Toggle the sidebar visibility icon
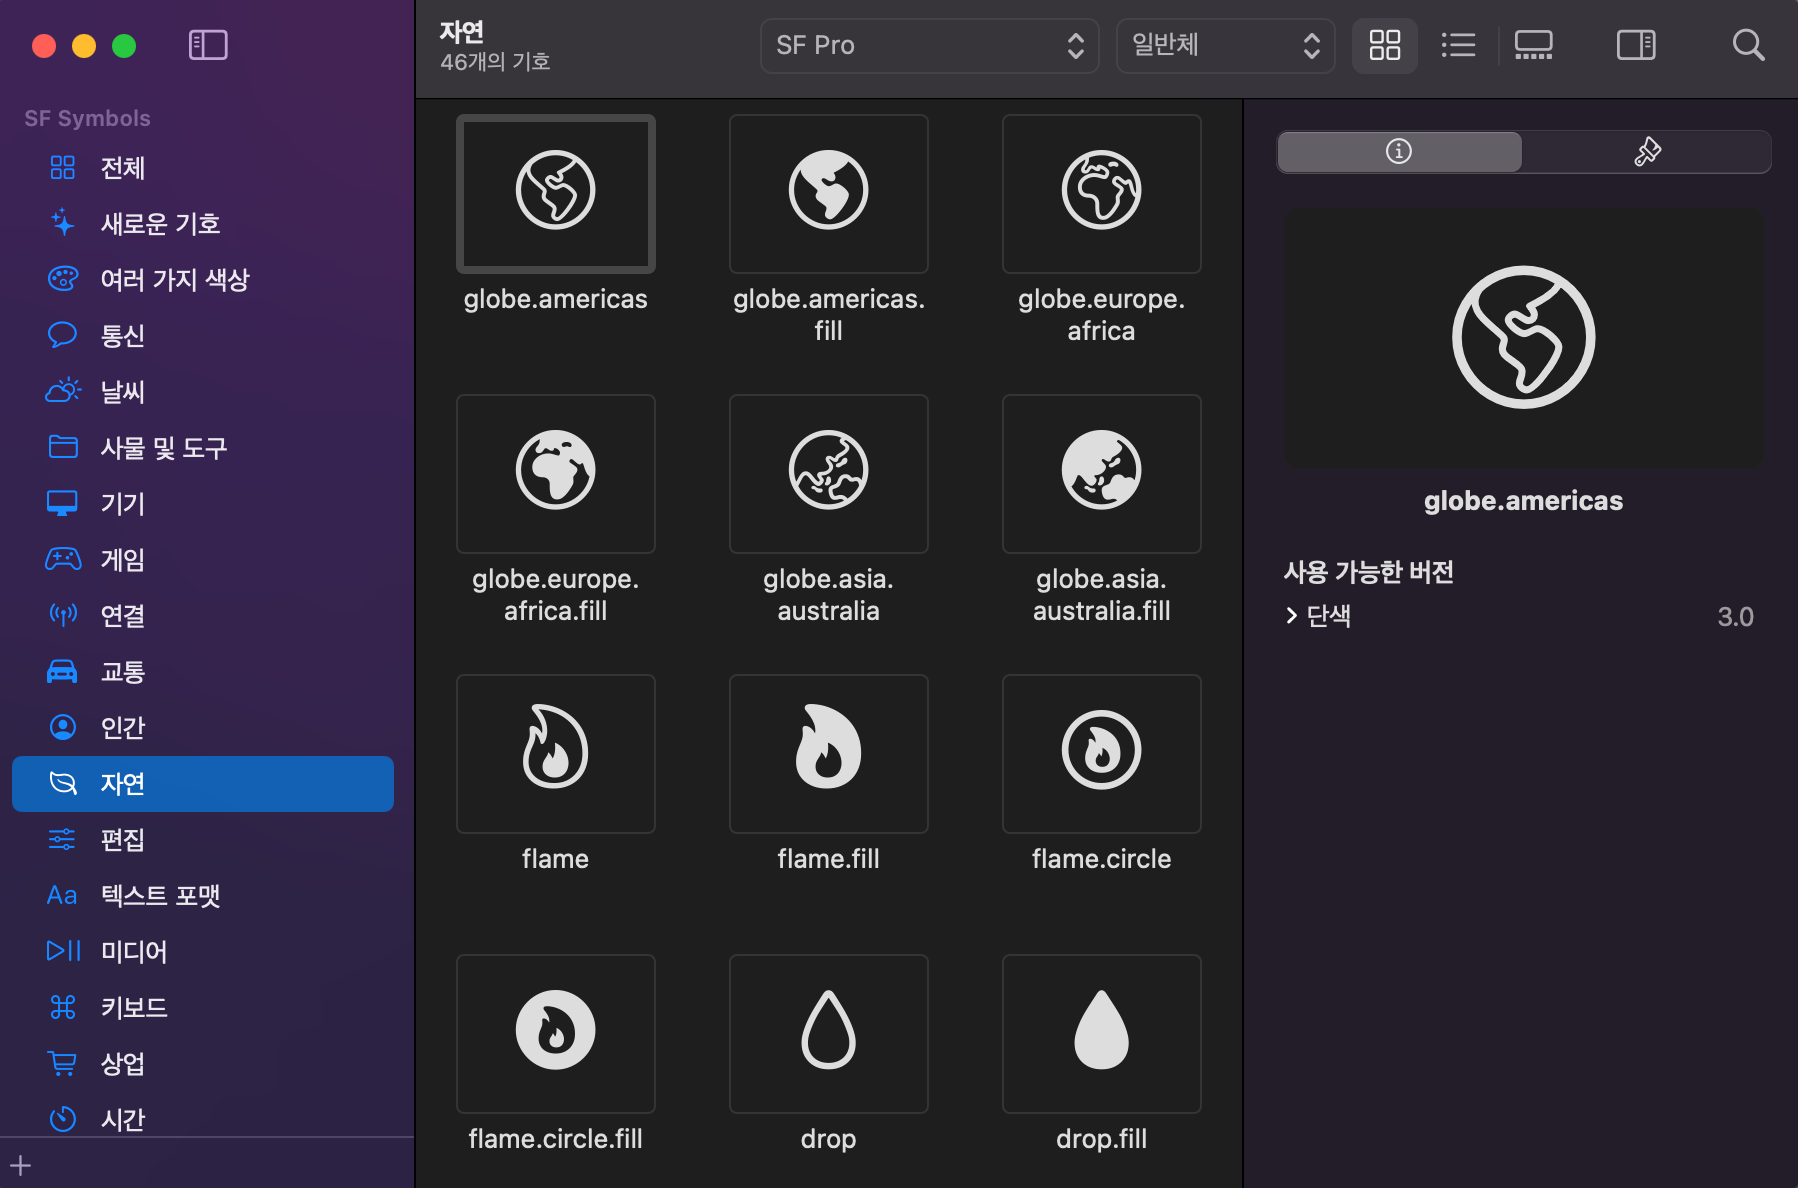 [x=208, y=45]
